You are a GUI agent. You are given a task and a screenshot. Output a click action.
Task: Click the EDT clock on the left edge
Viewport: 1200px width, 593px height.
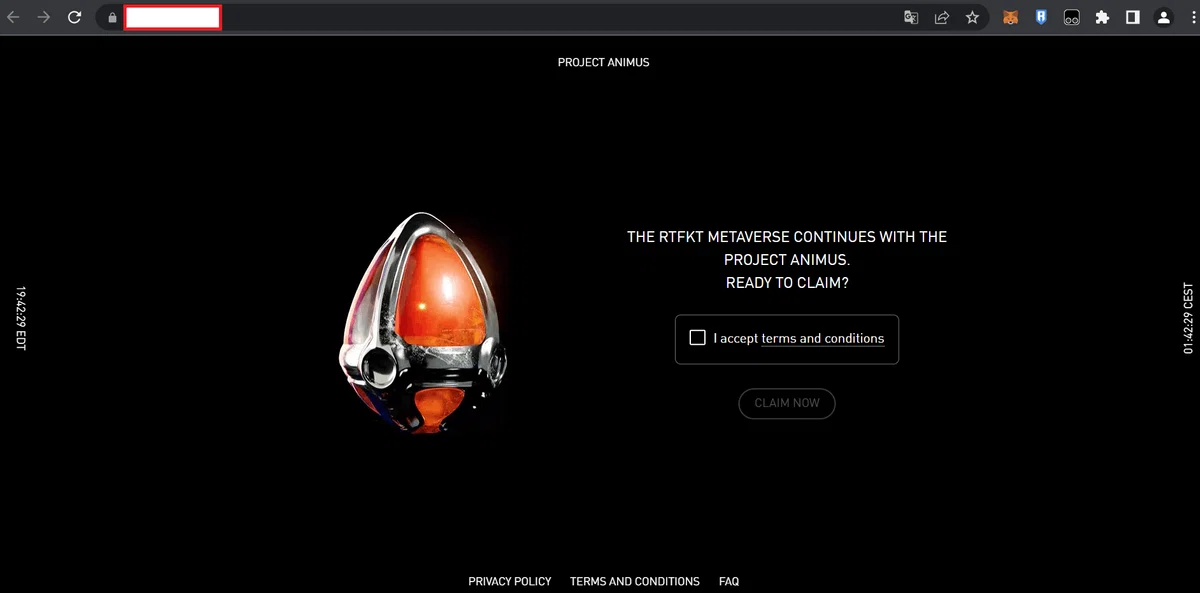20,318
